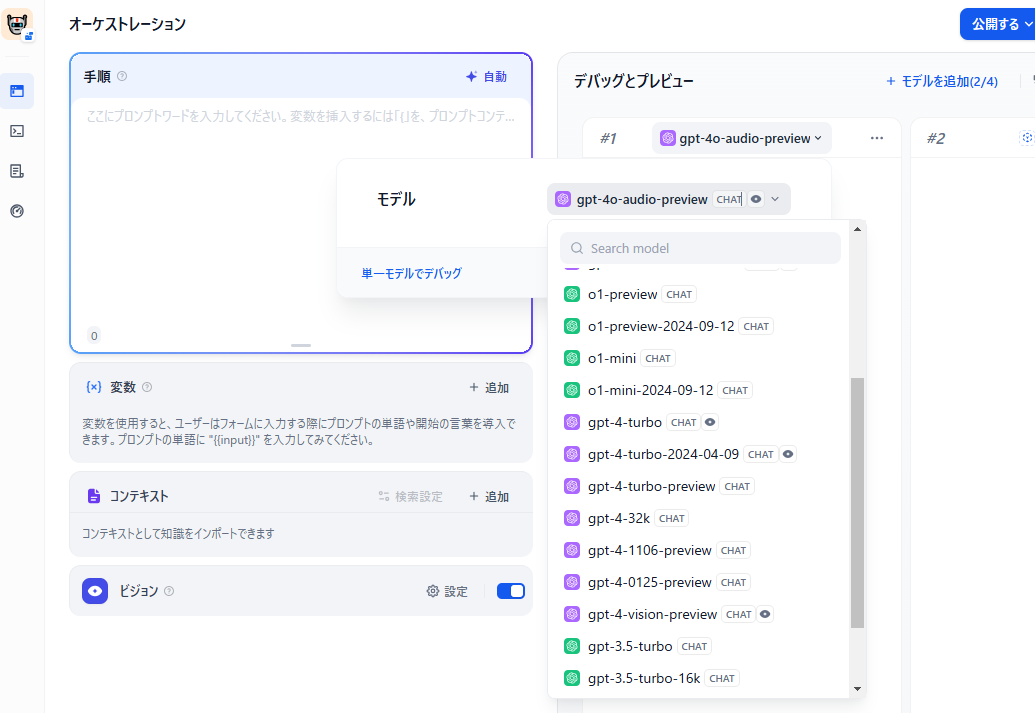Image resolution: width=1035 pixels, height=713 pixels.
Task: Click 追加 in the 変数 section
Action: (489, 388)
